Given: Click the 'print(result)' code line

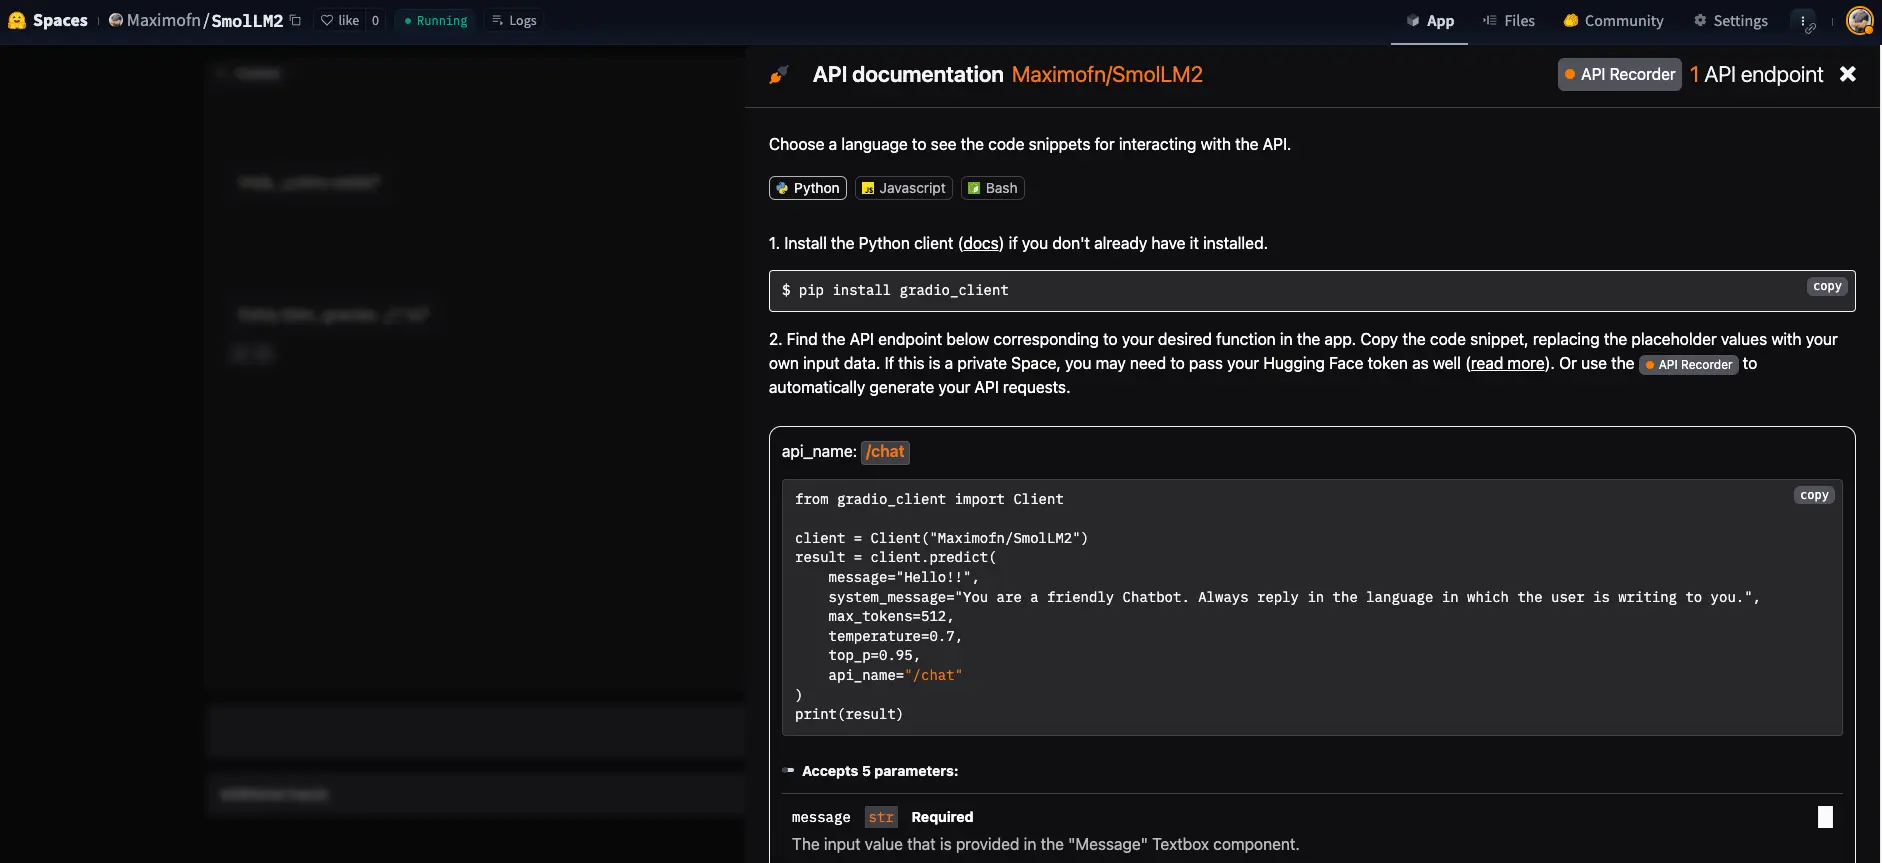Looking at the screenshot, I should click(x=849, y=714).
